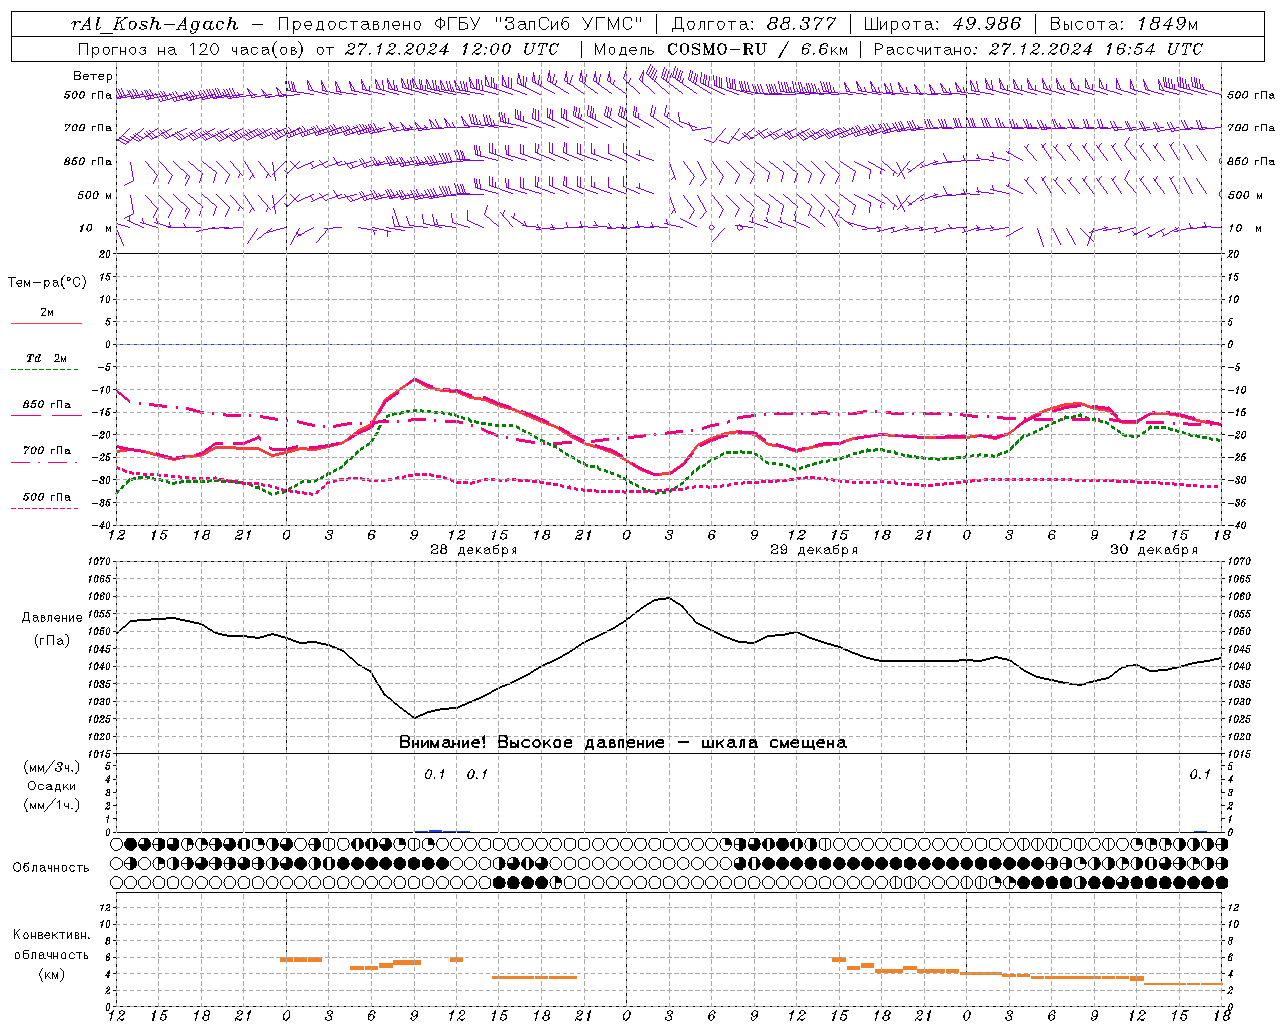Select the 'Долгота: 88.377' longitude text

coord(755,24)
